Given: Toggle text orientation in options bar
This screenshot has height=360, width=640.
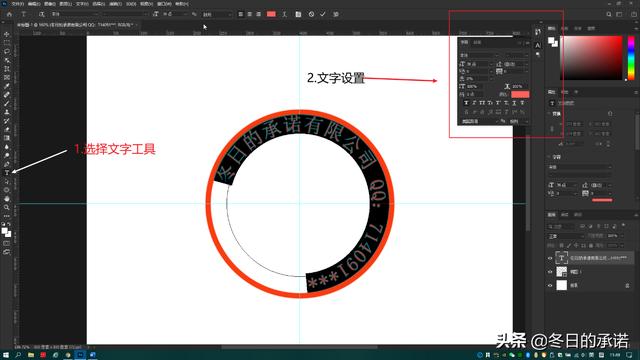Looking at the screenshot, I should (x=42, y=14).
